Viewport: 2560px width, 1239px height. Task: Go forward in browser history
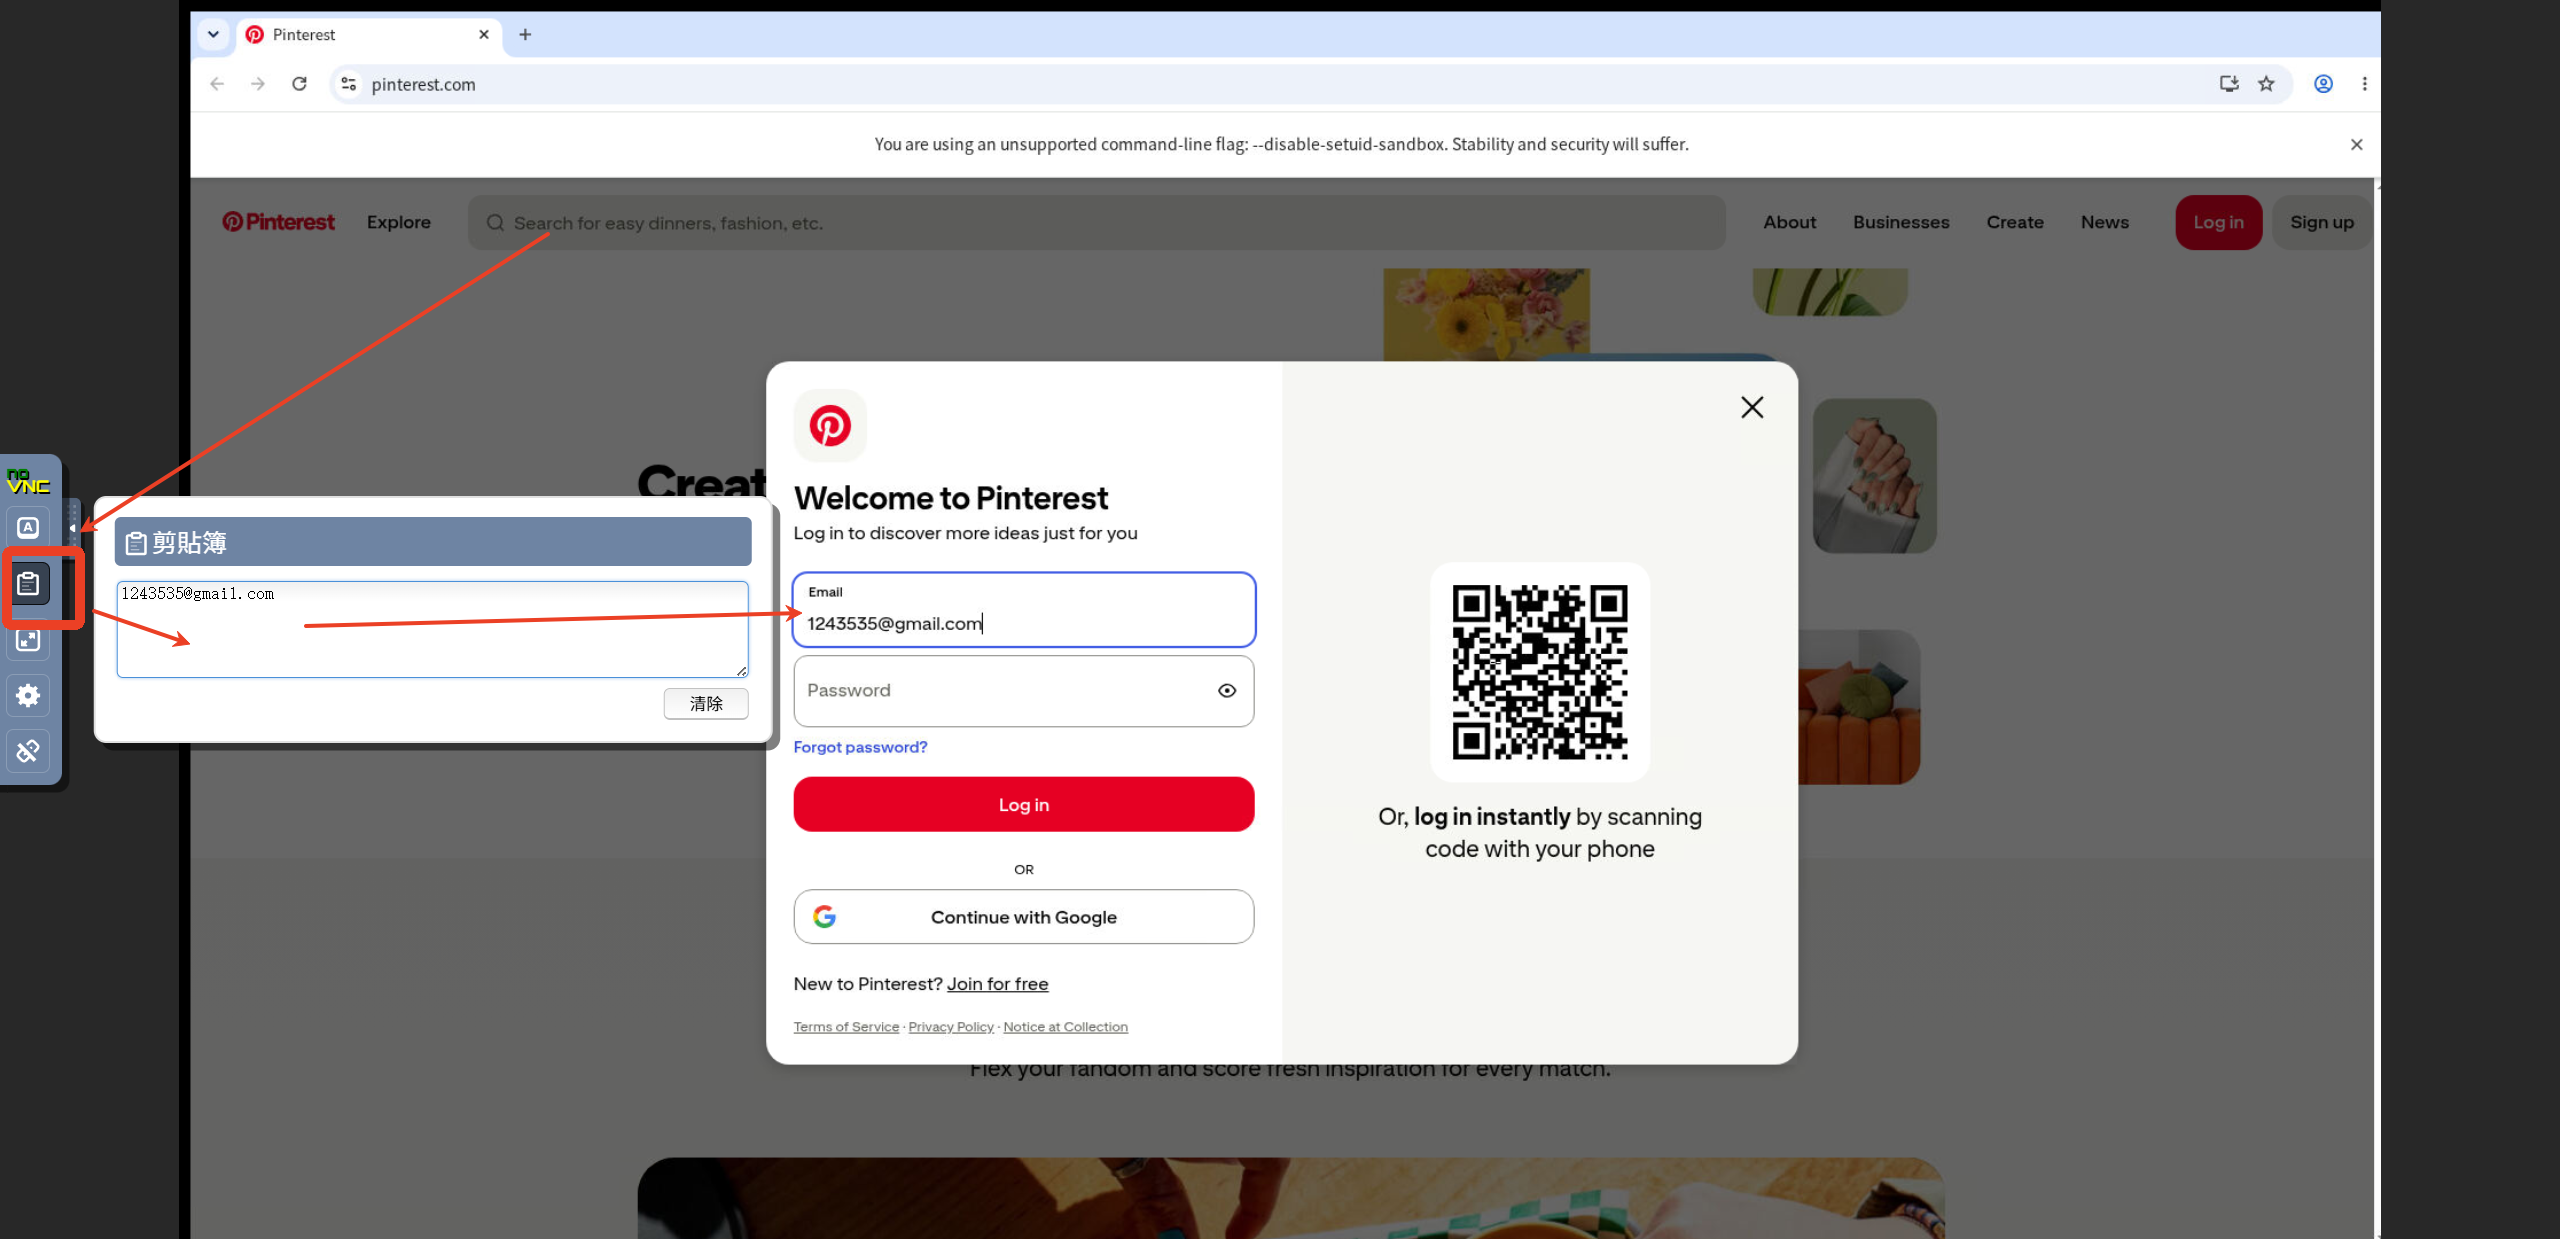(x=258, y=84)
